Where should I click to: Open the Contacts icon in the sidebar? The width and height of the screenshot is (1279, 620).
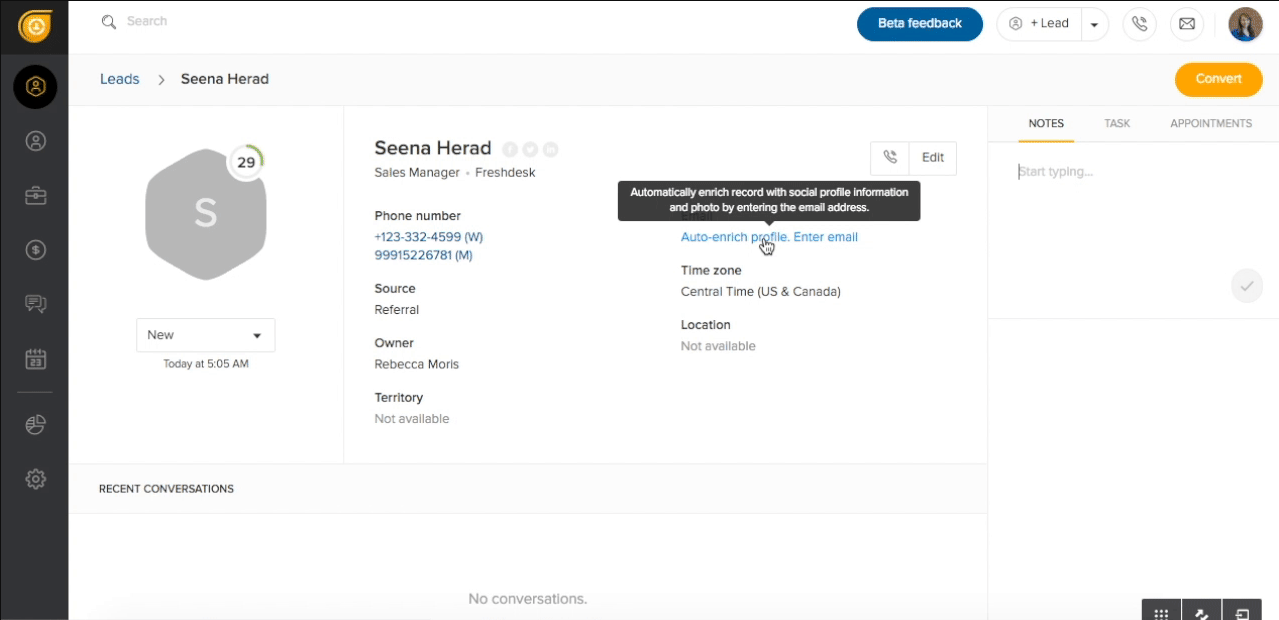coord(35,141)
